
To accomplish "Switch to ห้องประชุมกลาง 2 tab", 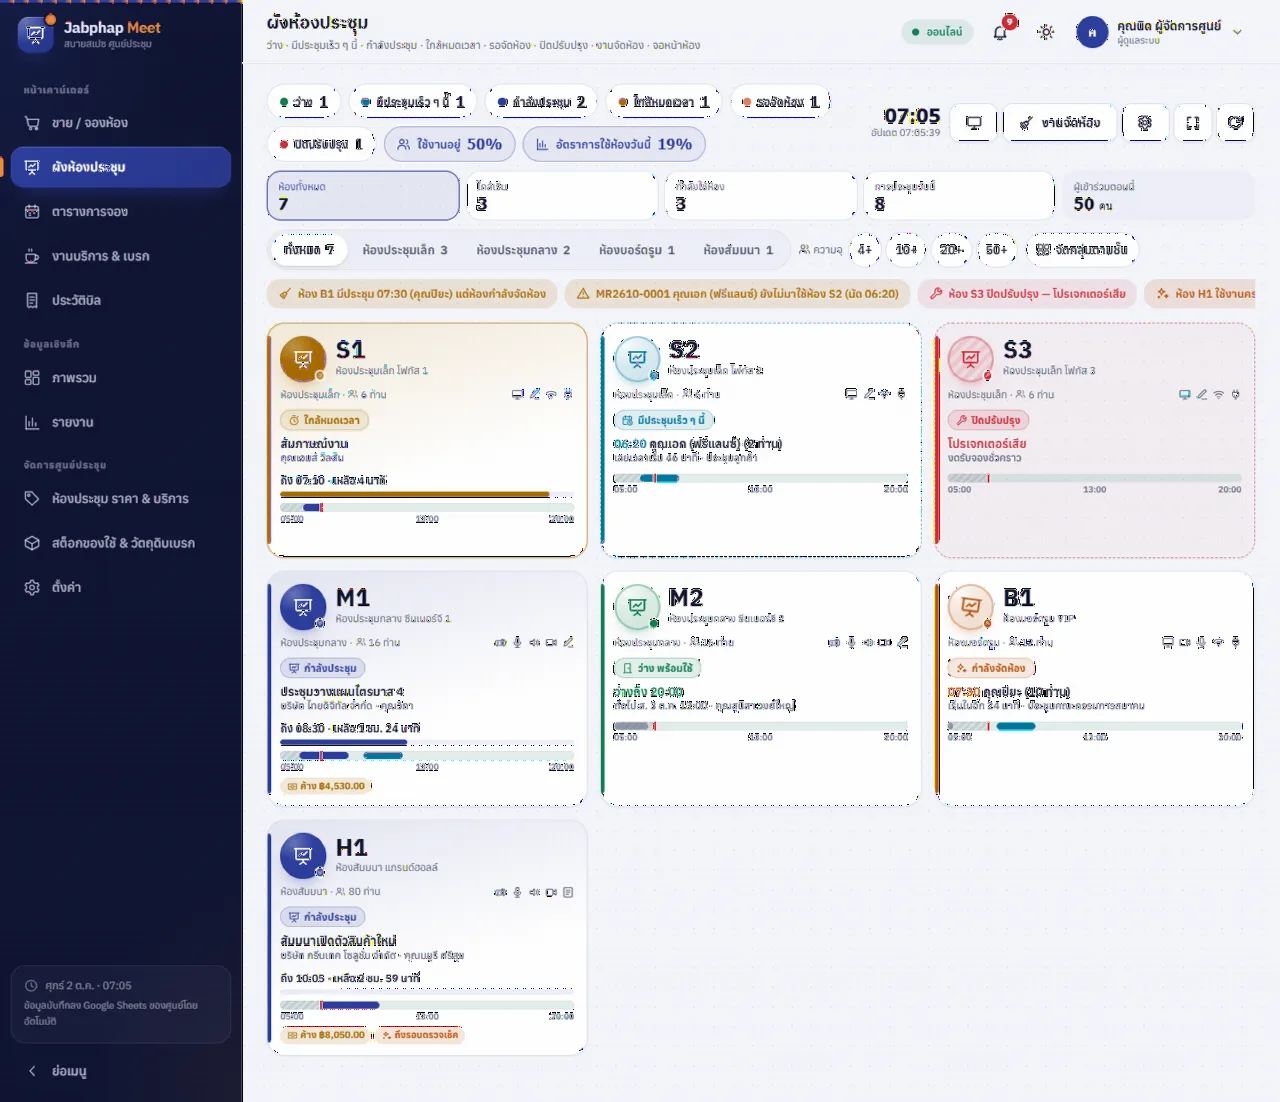I will click(523, 250).
